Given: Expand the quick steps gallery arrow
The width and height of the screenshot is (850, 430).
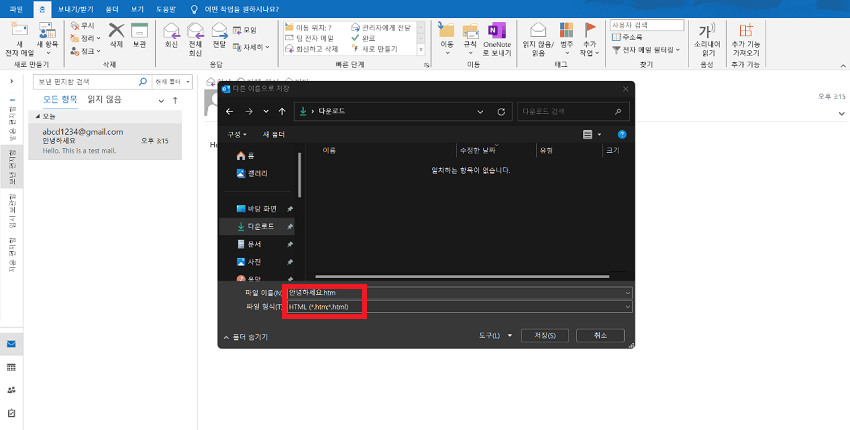Looking at the screenshot, I should (421, 49).
